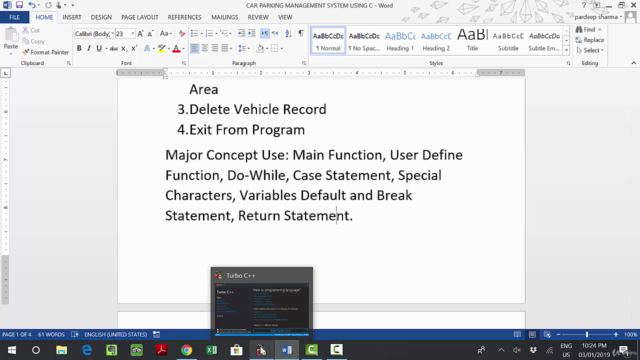Clear all formatting from selection
This screenshot has height=360, width=640.
pos(182,34)
